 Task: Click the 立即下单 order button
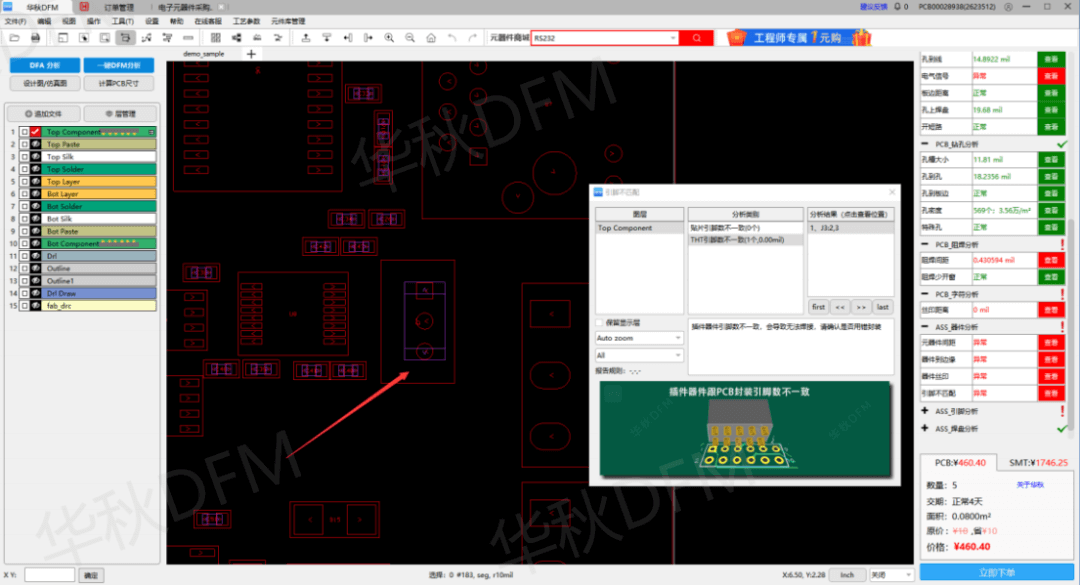tap(996, 573)
